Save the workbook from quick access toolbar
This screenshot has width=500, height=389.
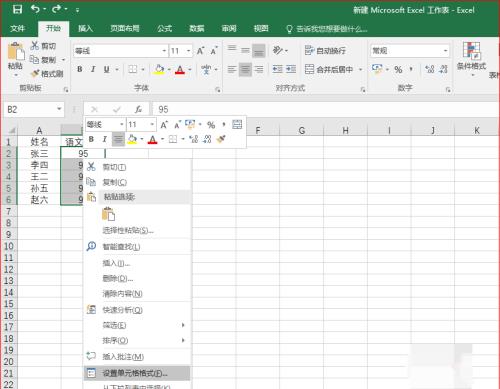pos(17,9)
